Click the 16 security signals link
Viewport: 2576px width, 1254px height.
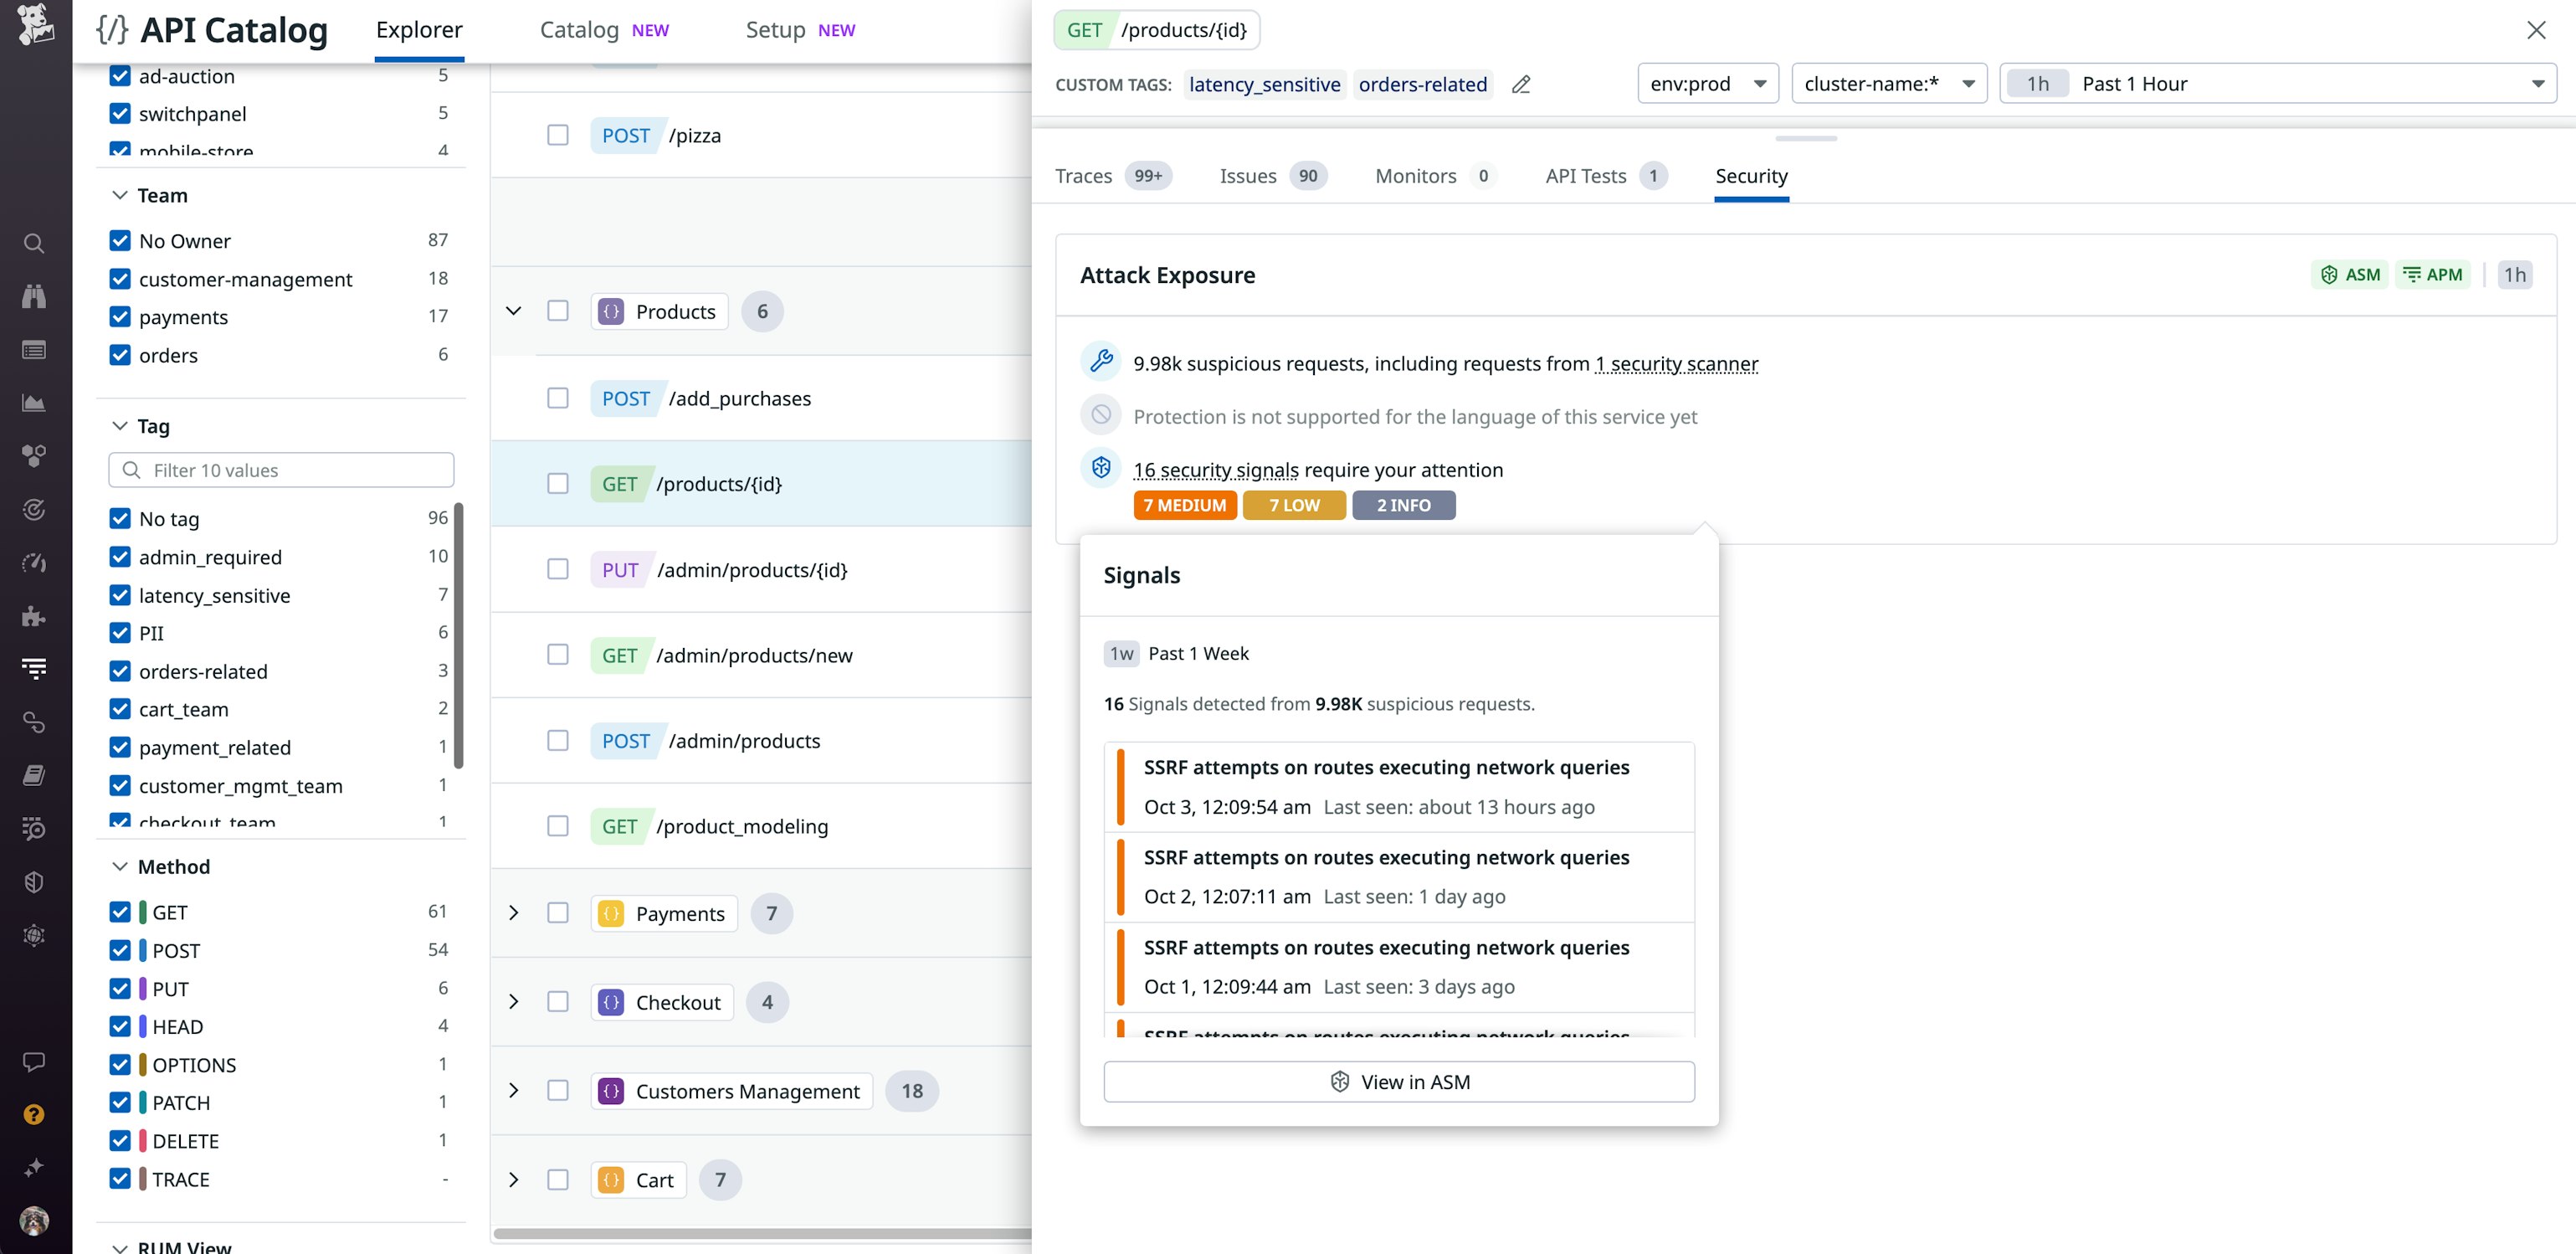click(x=1215, y=469)
